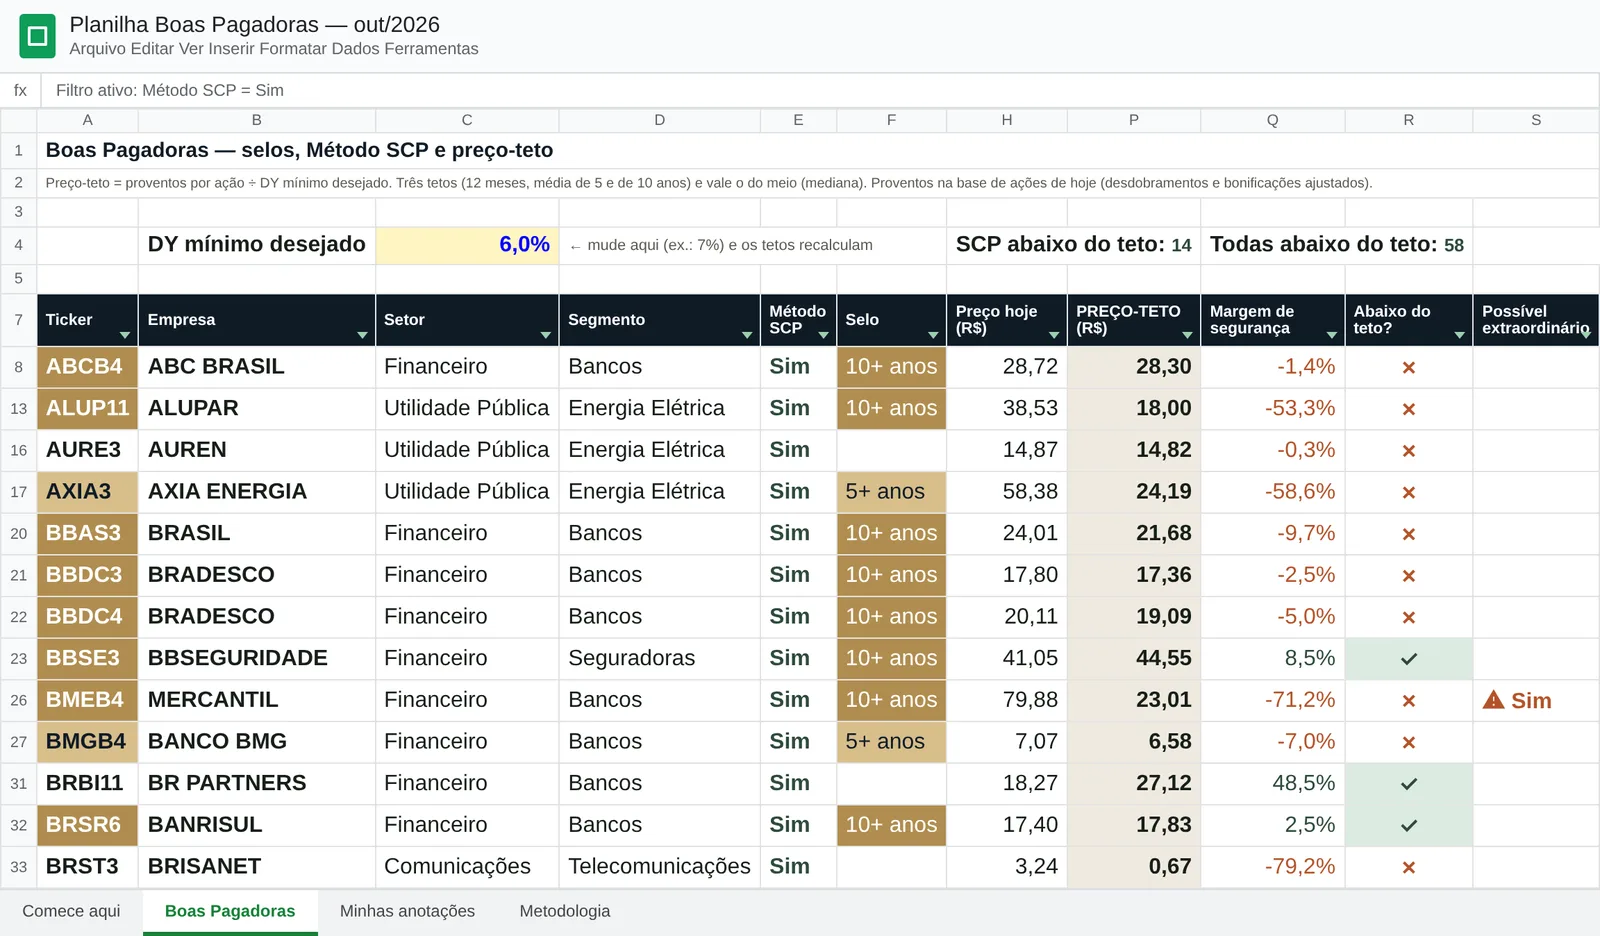Open the Minhas anotações tab
This screenshot has width=1600, height=936.
(x=407, y=911)
